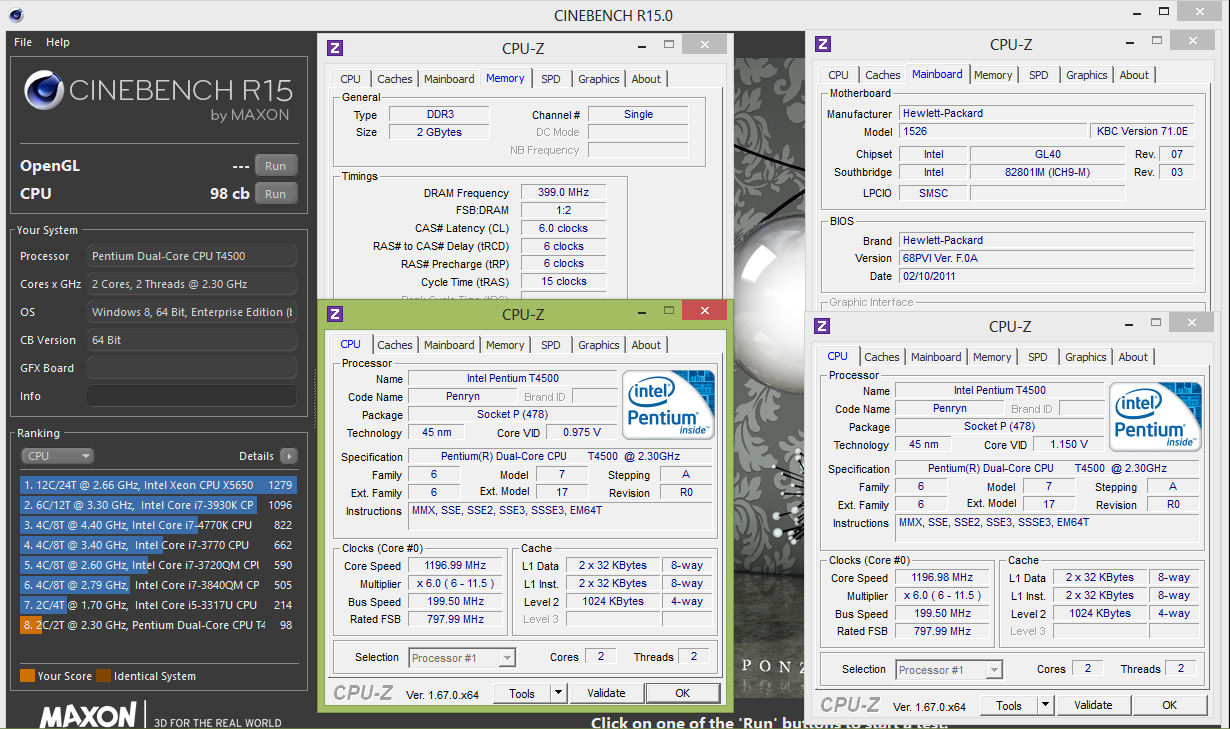Click Core VID value 1.150 V in white CPU-tab CPU-Z window

pos(1069,445)
